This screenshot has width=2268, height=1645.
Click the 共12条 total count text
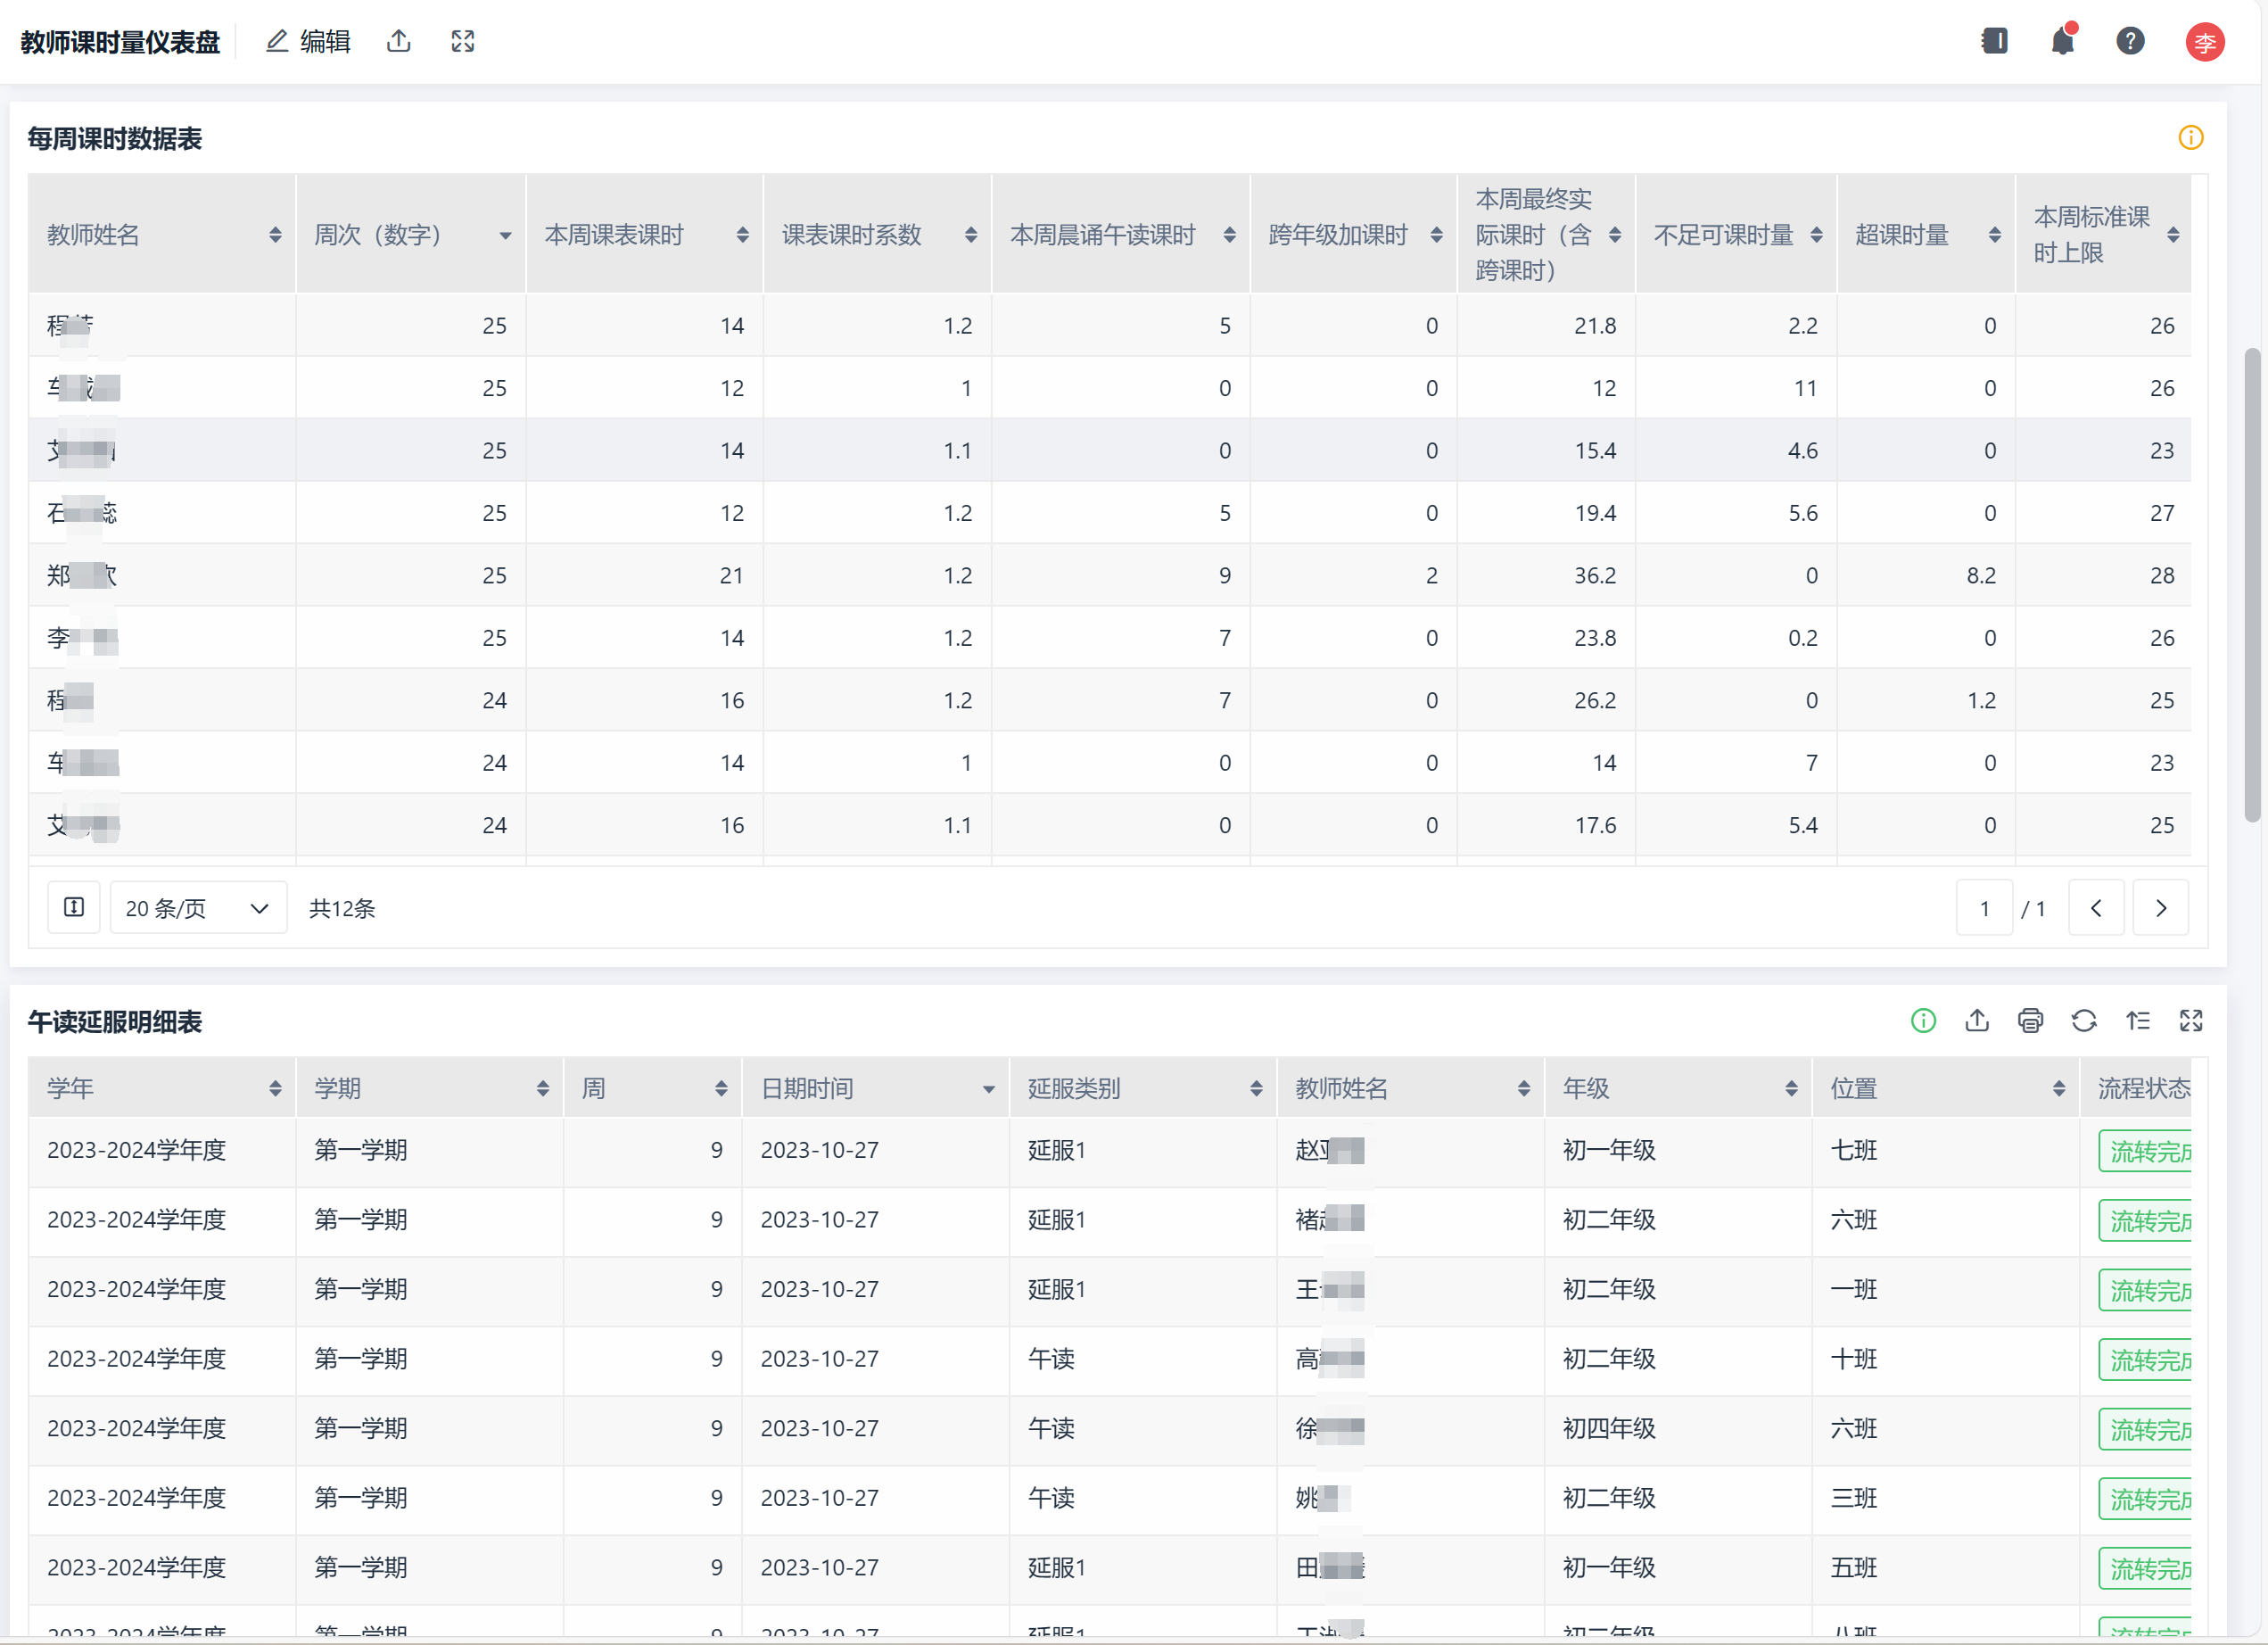342,908
